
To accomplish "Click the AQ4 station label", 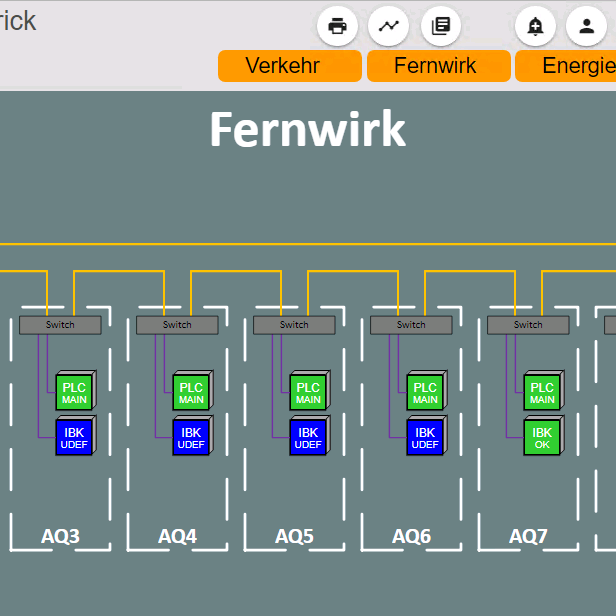I will (177, 536).
